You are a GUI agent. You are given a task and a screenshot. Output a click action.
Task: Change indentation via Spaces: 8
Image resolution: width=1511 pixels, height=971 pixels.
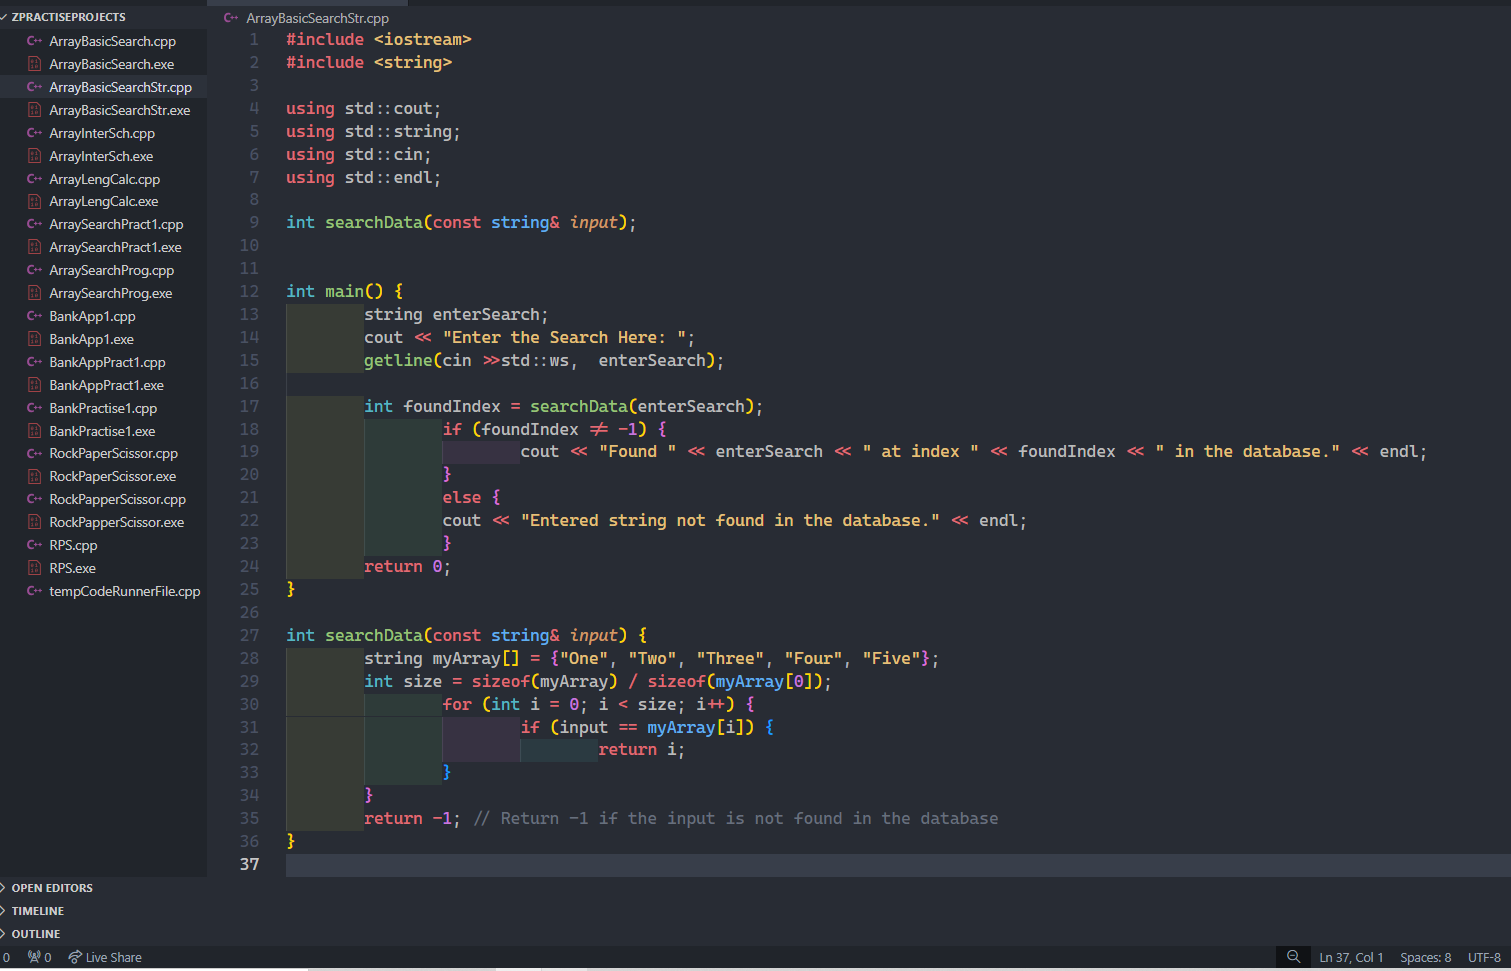pyautogui.click(x=1425, y=957)
